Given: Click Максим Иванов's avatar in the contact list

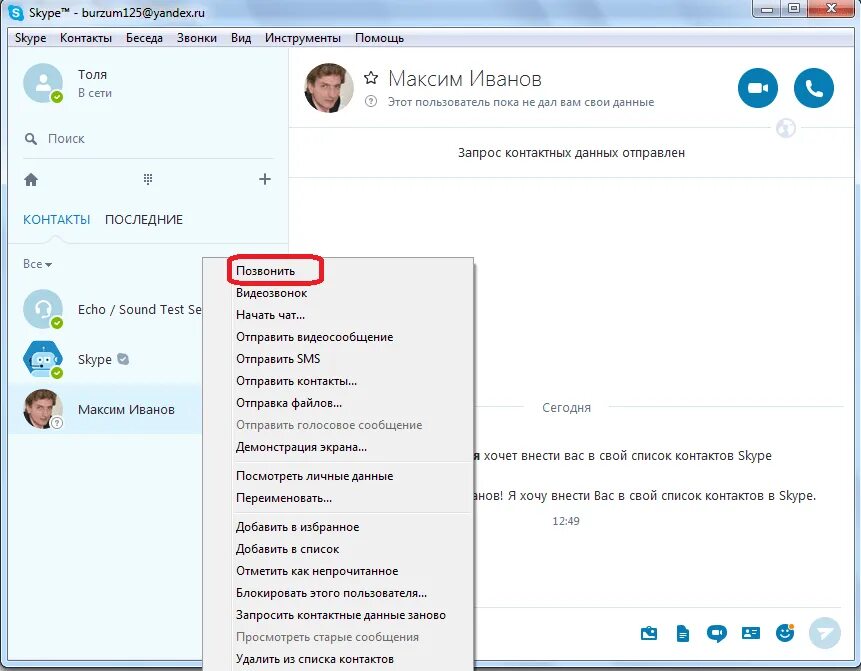Looking at the screenshot, I should (43, 409).
